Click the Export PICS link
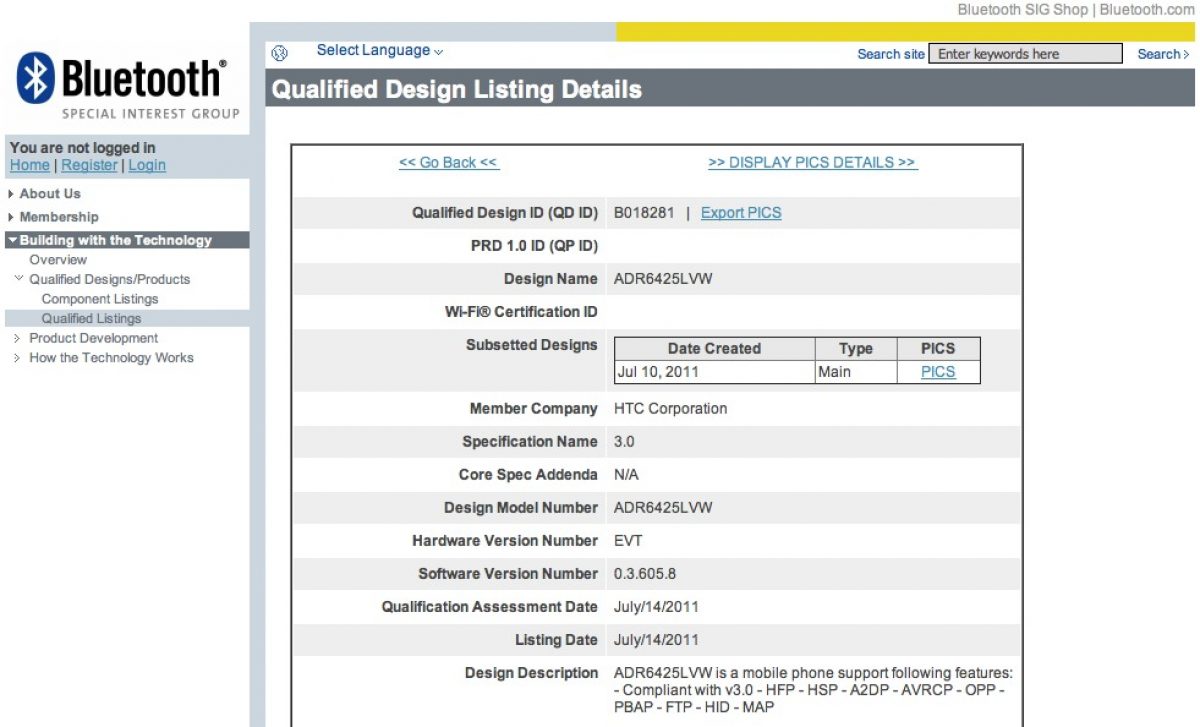Image resolution: width=1200 pixels, height=727 pixels. click(741, 213)
